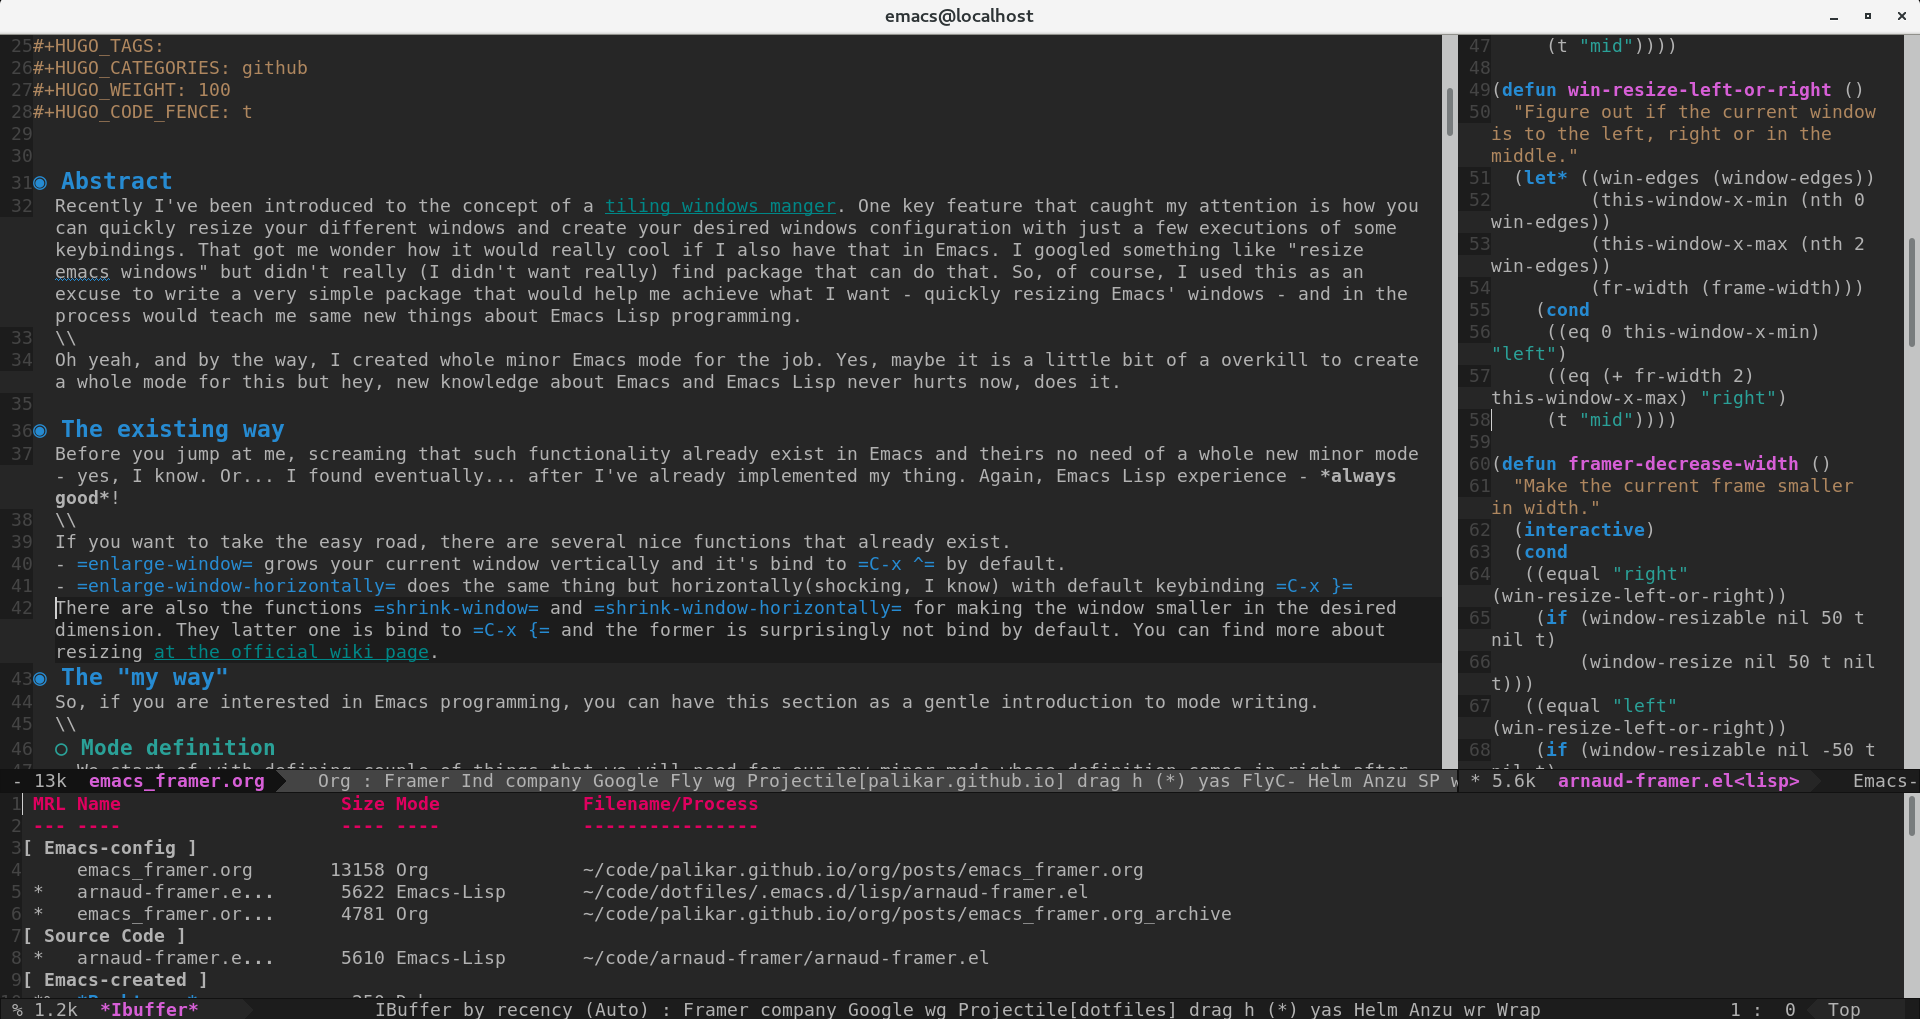Click the 13k size in mode line

click(x=50, y=781)
